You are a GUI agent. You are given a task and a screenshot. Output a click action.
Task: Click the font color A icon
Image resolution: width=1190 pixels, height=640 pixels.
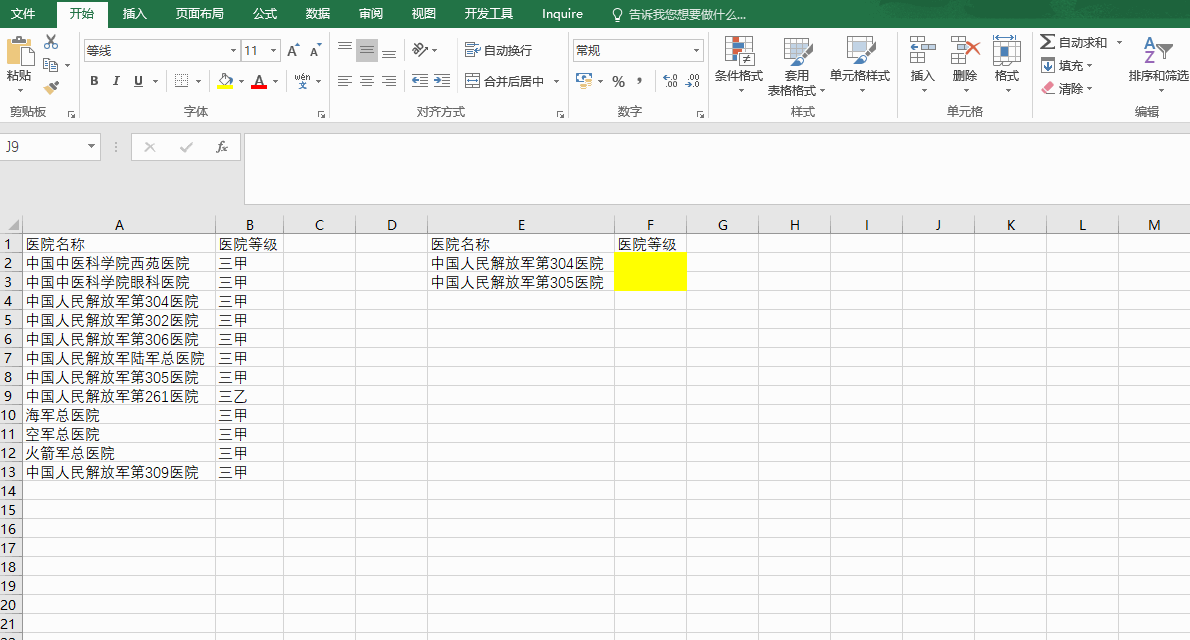coord(259,80)
